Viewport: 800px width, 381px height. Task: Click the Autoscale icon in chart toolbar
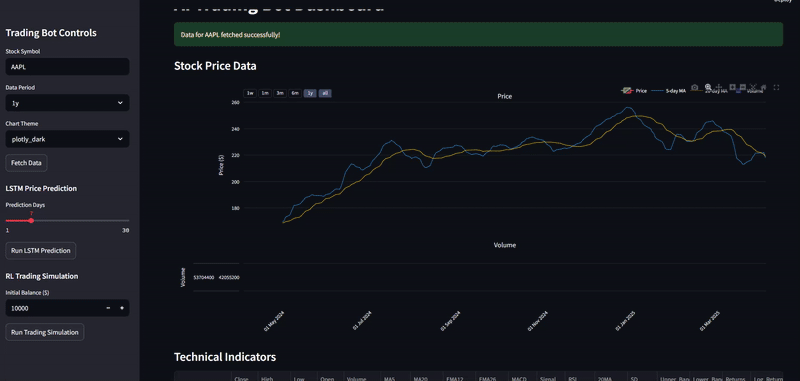tap(753, 87)
